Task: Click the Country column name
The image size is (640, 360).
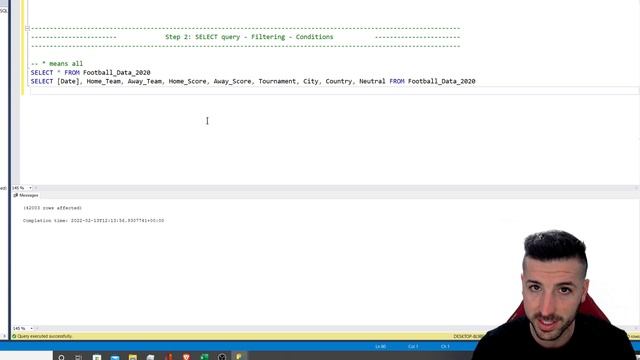Action: 338,81
